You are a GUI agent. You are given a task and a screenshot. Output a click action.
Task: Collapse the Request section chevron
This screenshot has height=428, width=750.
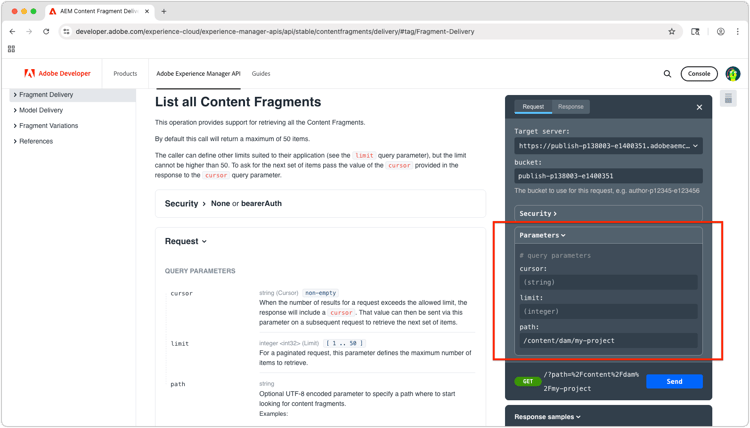(x=204, y=241)
